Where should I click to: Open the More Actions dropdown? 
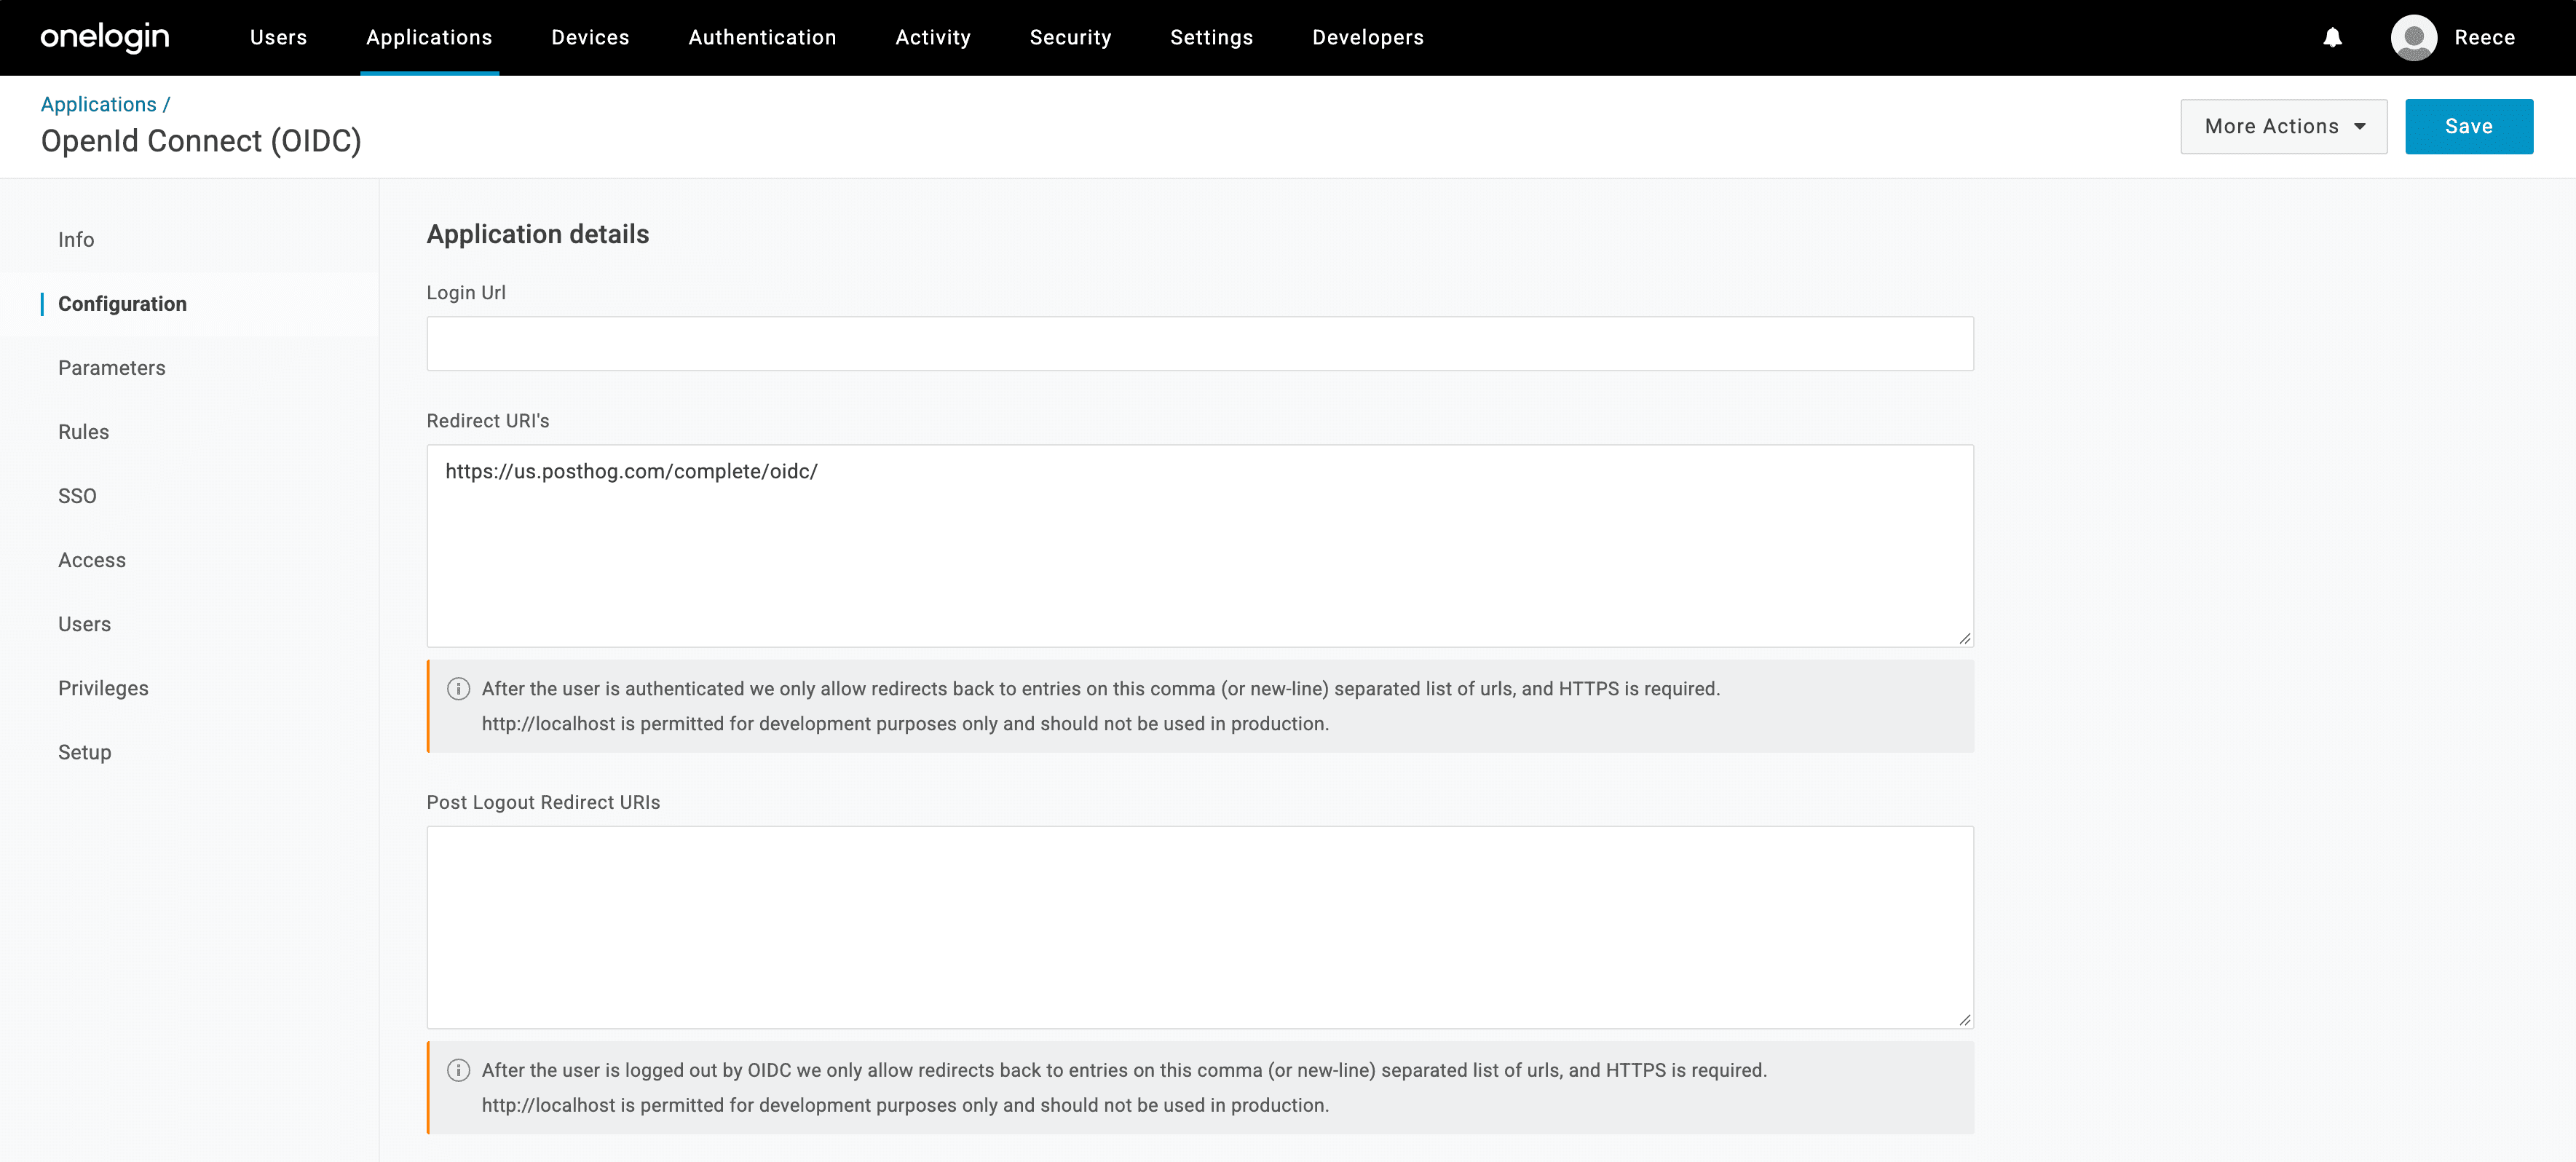2283,127
